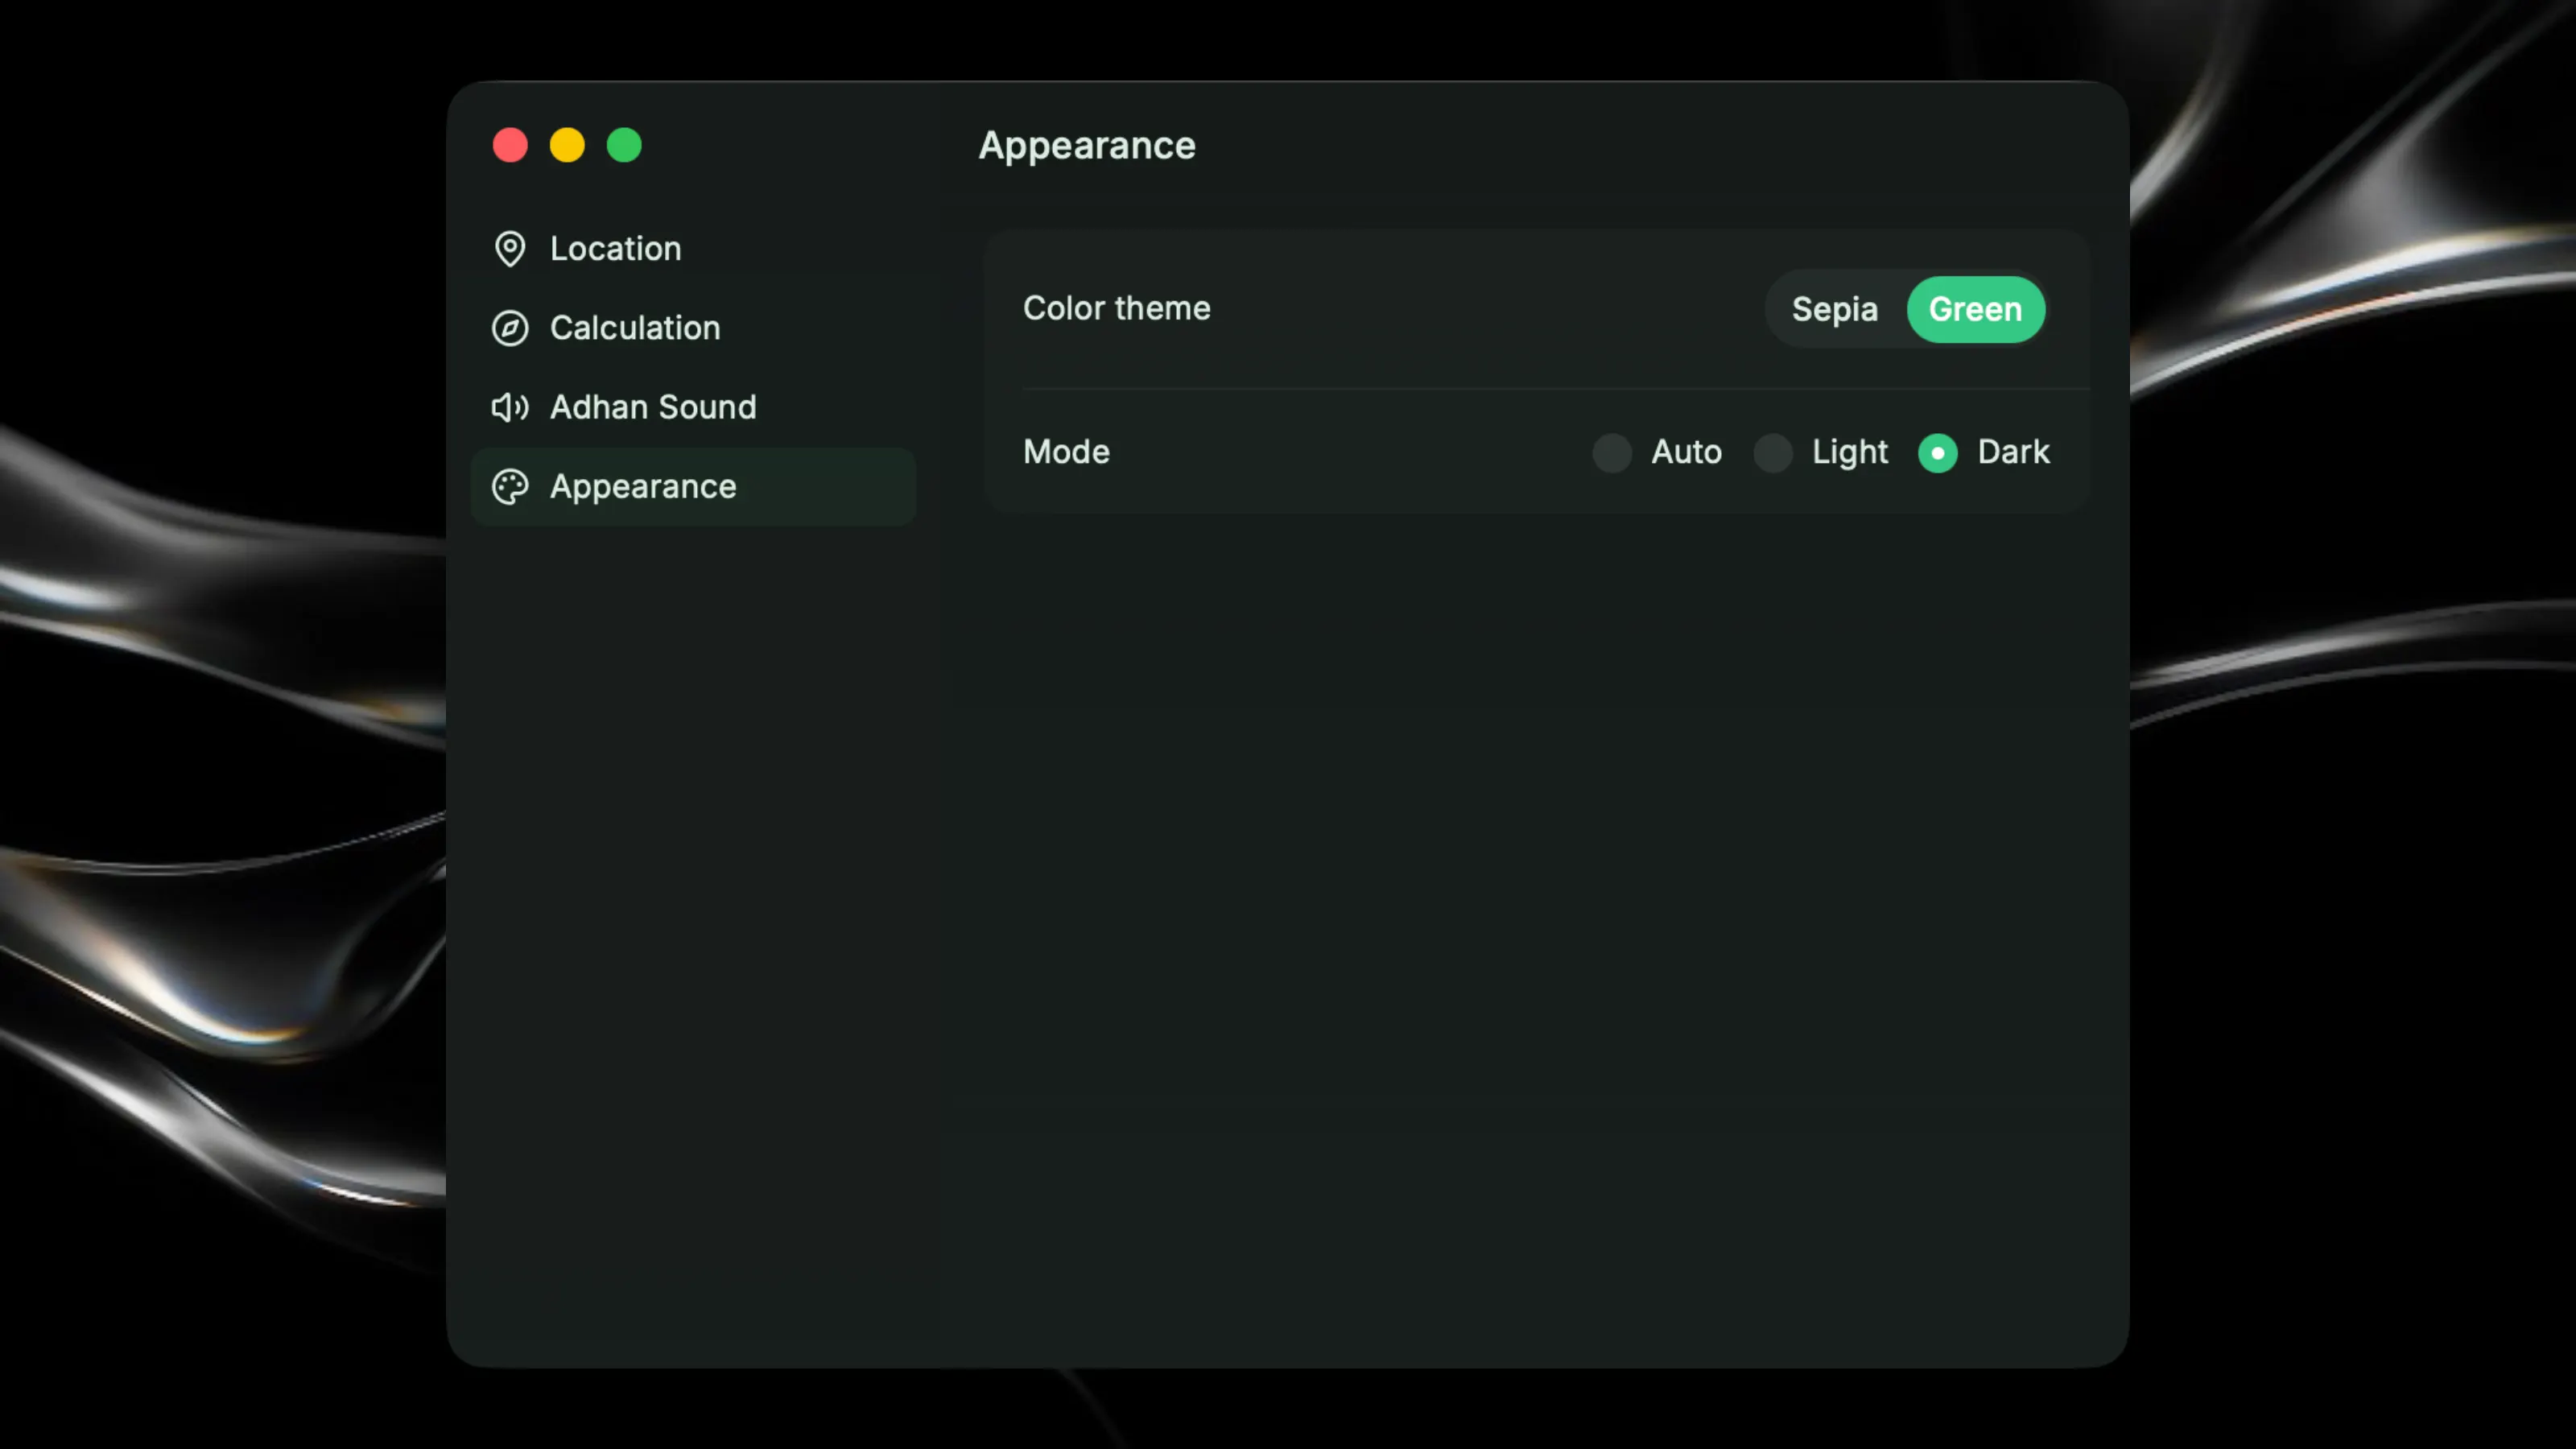Switch to Adhan Sound settings
Screen dimensions: 2576x1449
pyautogui.click(x=693, y=407)
